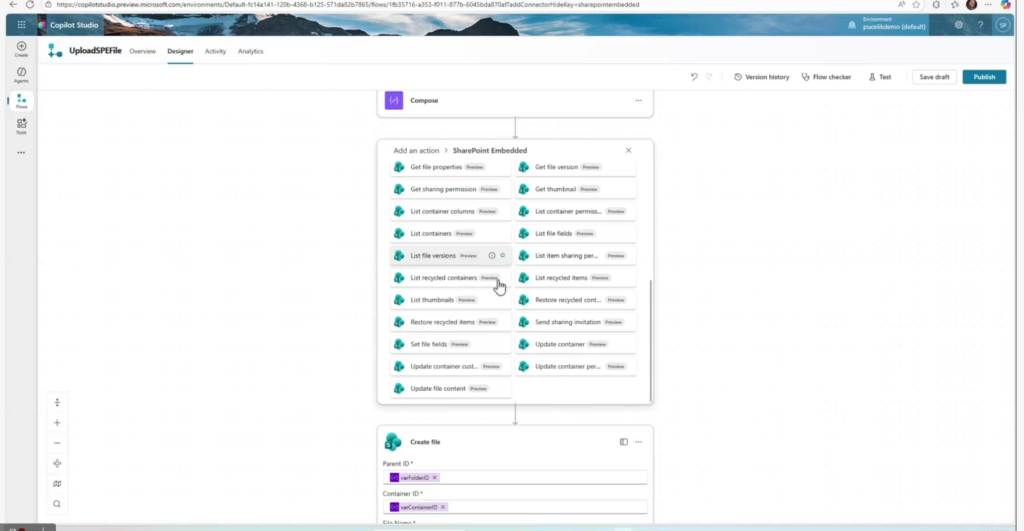Switch to the Overview tab

pyautogui.click(x=142, y=51)
